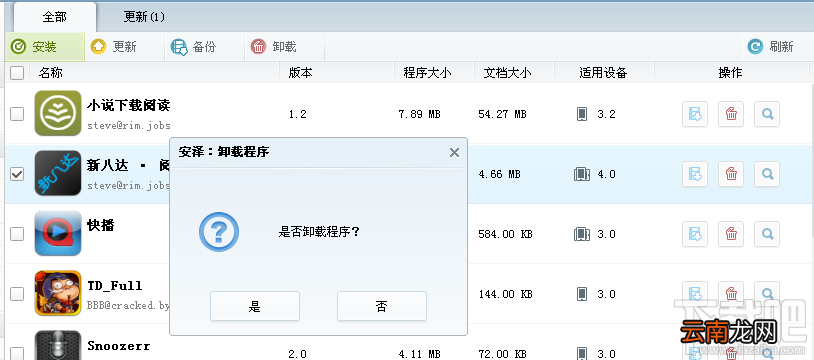The image size is (814, 360).
Task: Uninstall icon in 新八达 row
Action: tap(731, 174)
